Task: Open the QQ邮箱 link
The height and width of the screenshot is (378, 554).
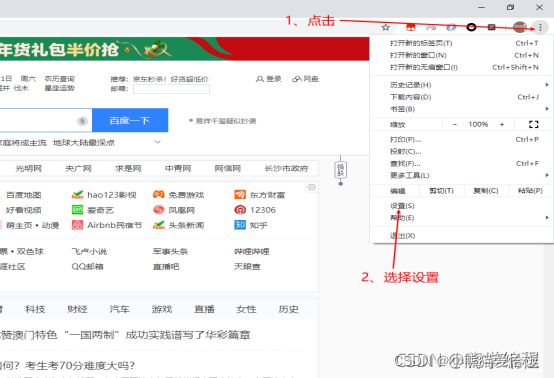Action: pos(87,266)
